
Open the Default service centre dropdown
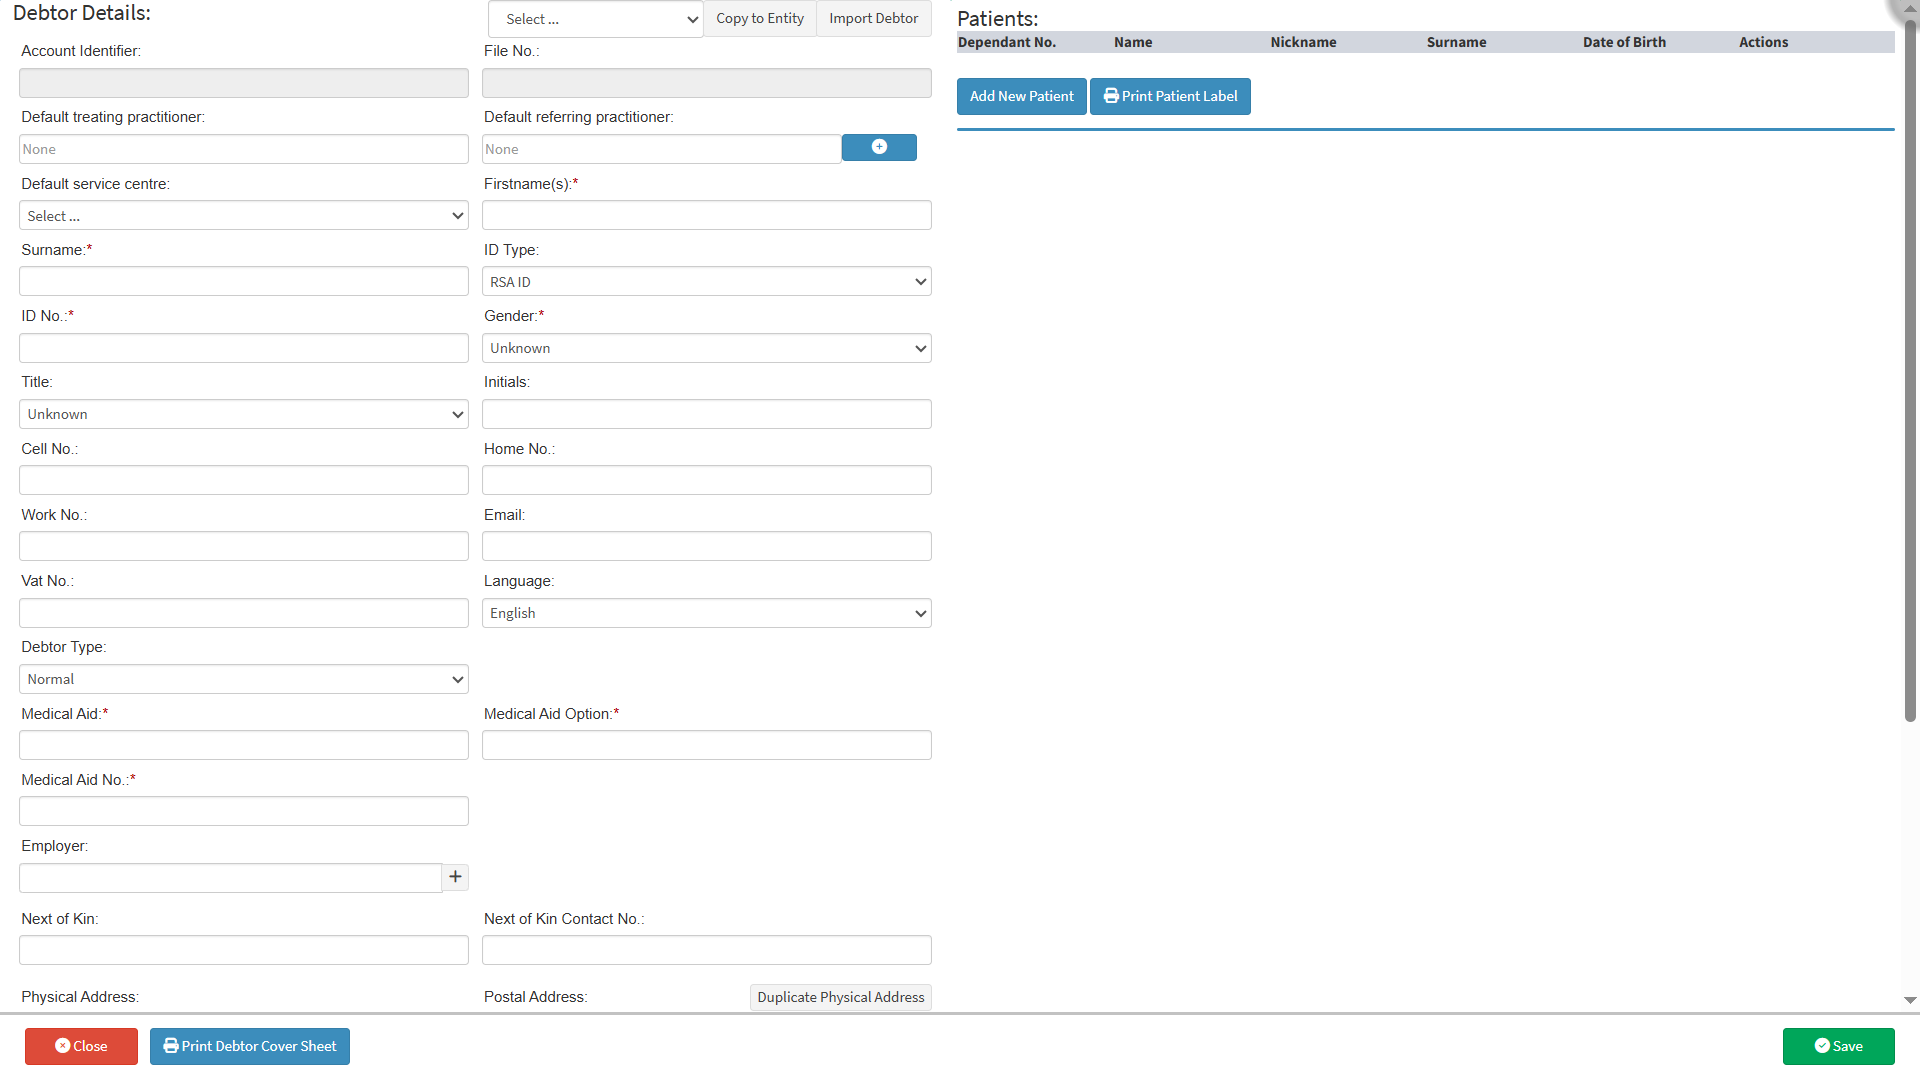pos(243,215)
